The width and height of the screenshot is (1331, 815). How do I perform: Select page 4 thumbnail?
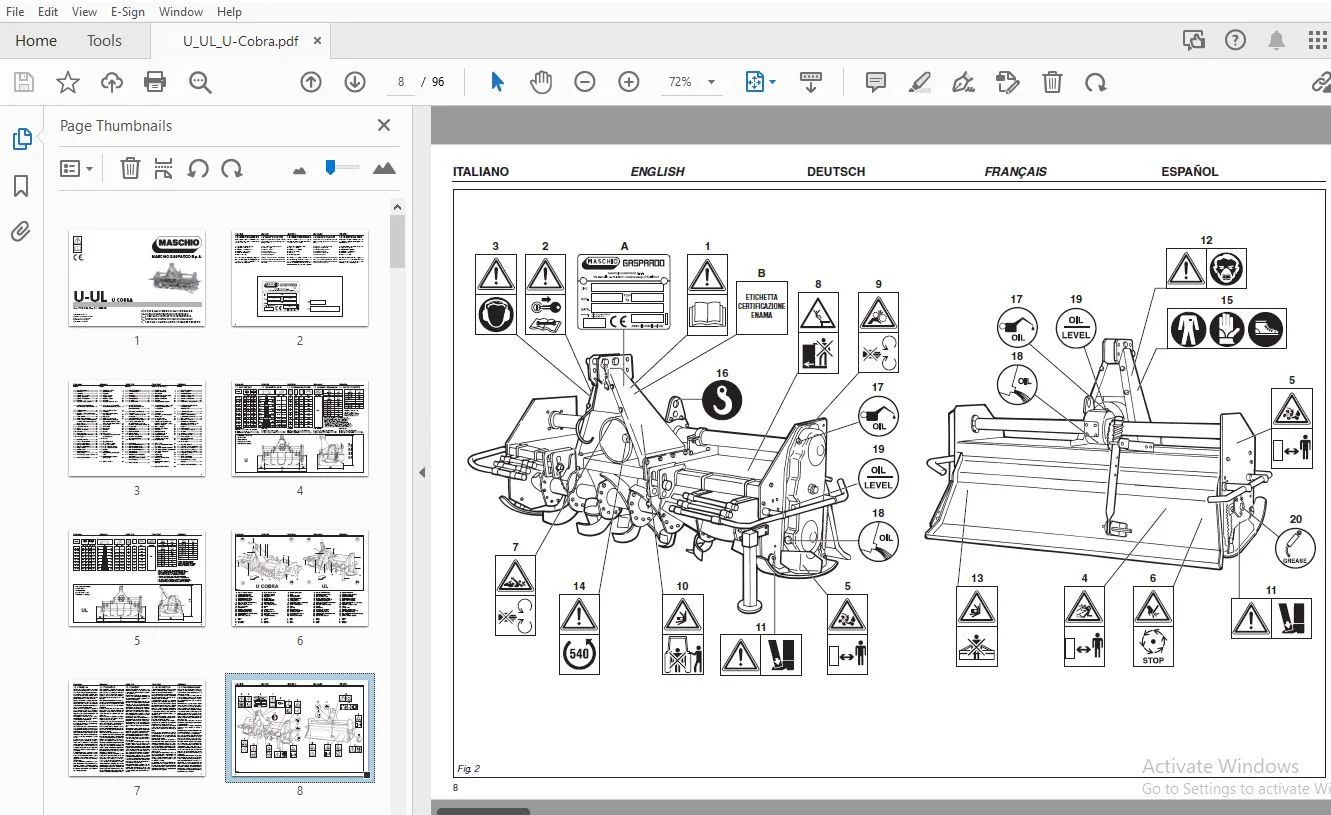[x=300, y=428]
